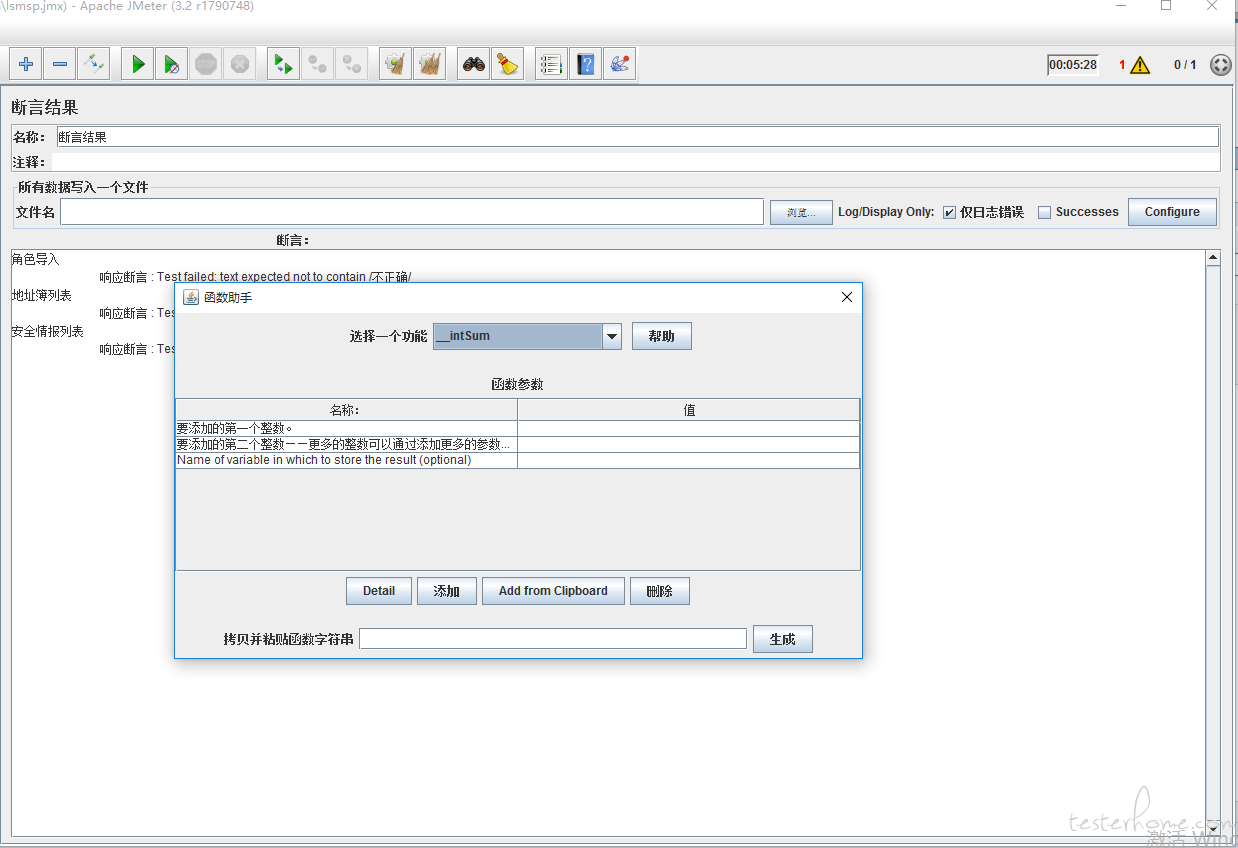The image size is (1238, 848).
Task: Click value cell for Name of variable row
Action: click(x=688, y=460)
